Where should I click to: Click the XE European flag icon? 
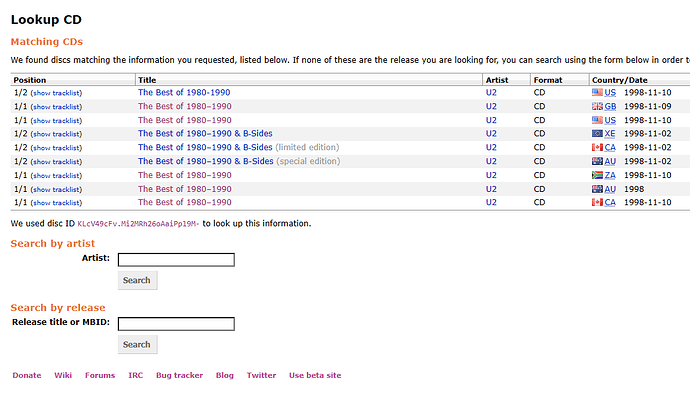597,134
